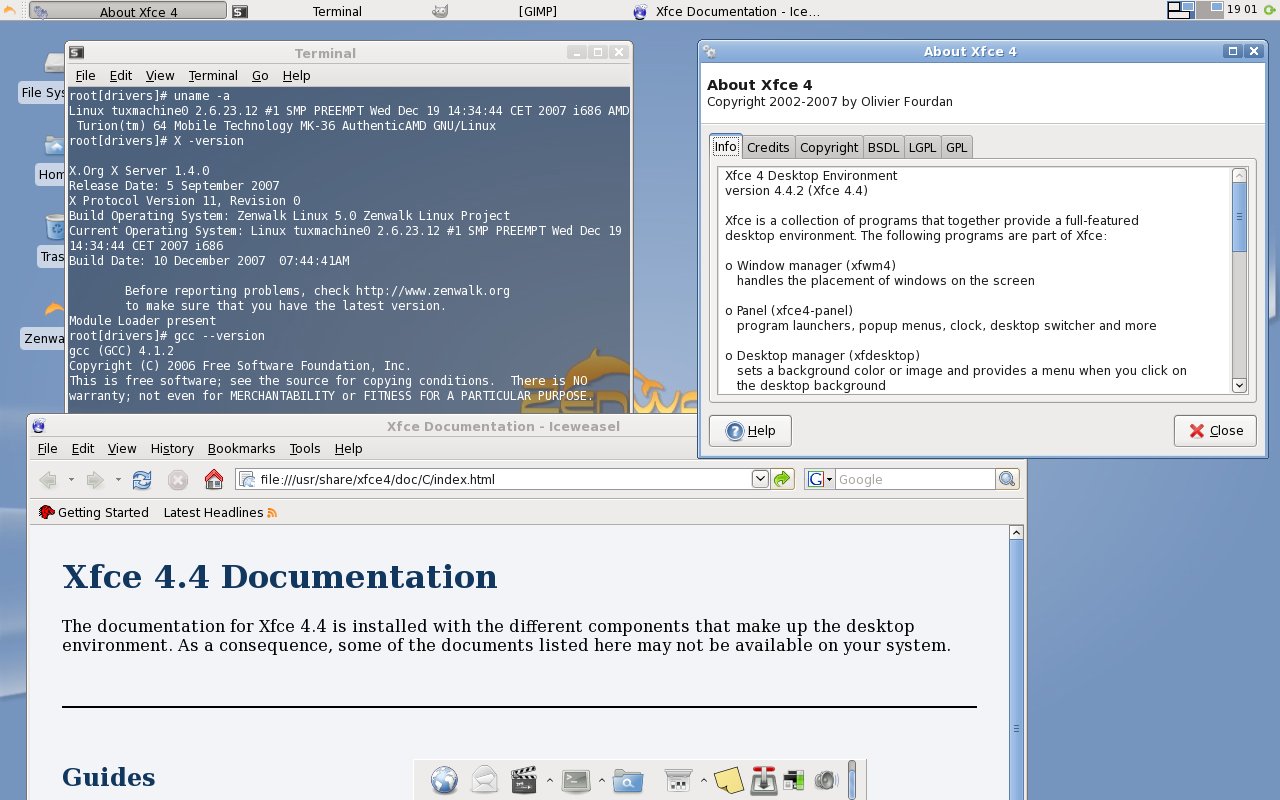Open the Getting Started bookmark
Screen dimensions: 1280x800
click(x=93, y=513)
